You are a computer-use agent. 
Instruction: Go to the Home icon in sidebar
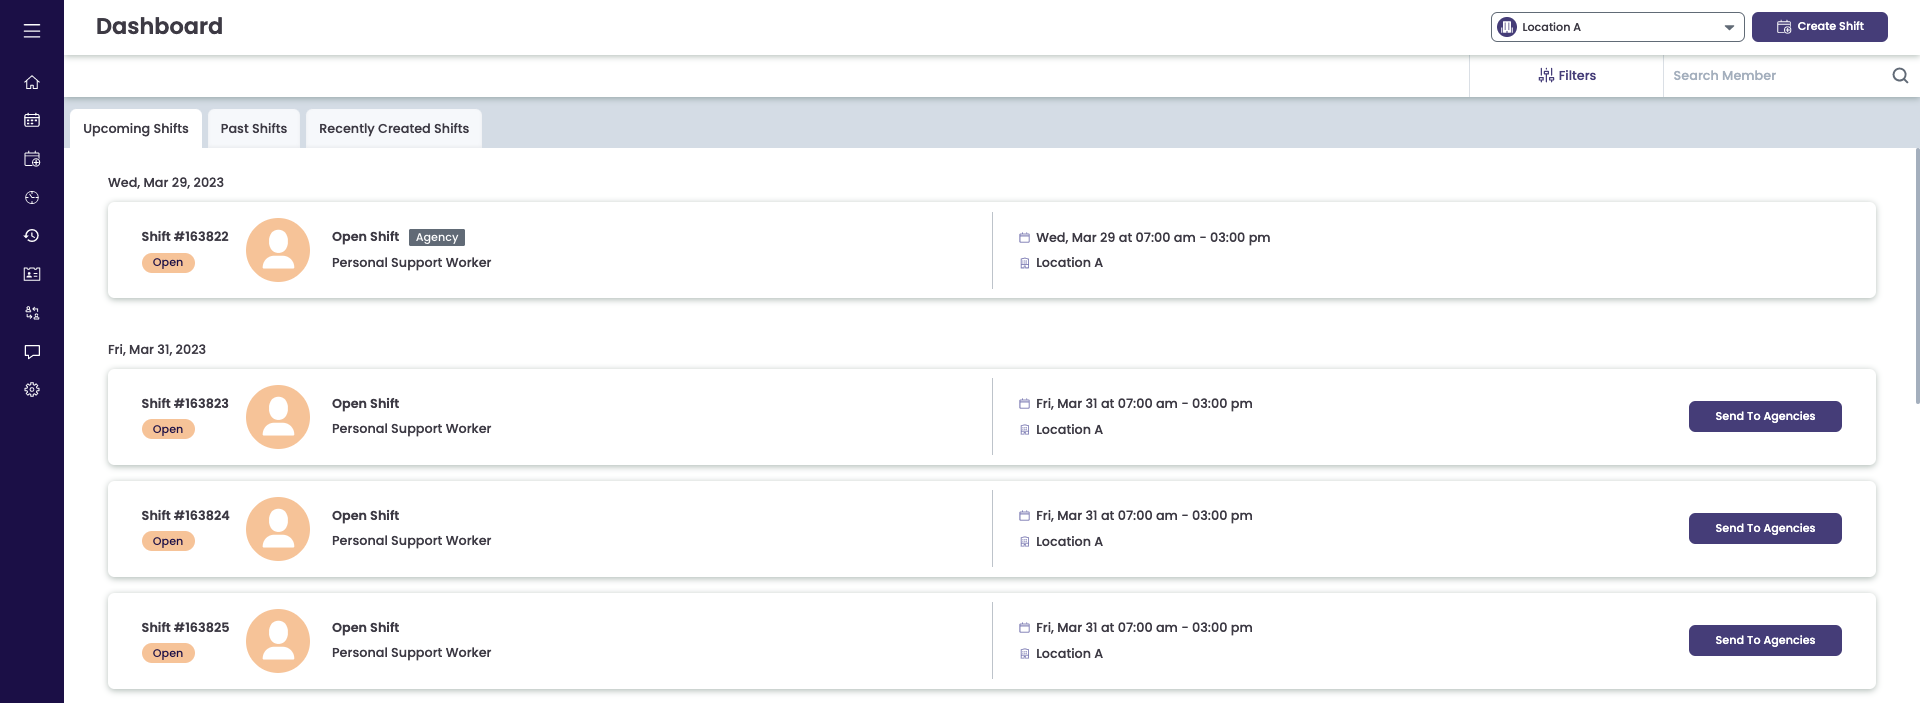(x=32, y=82)
